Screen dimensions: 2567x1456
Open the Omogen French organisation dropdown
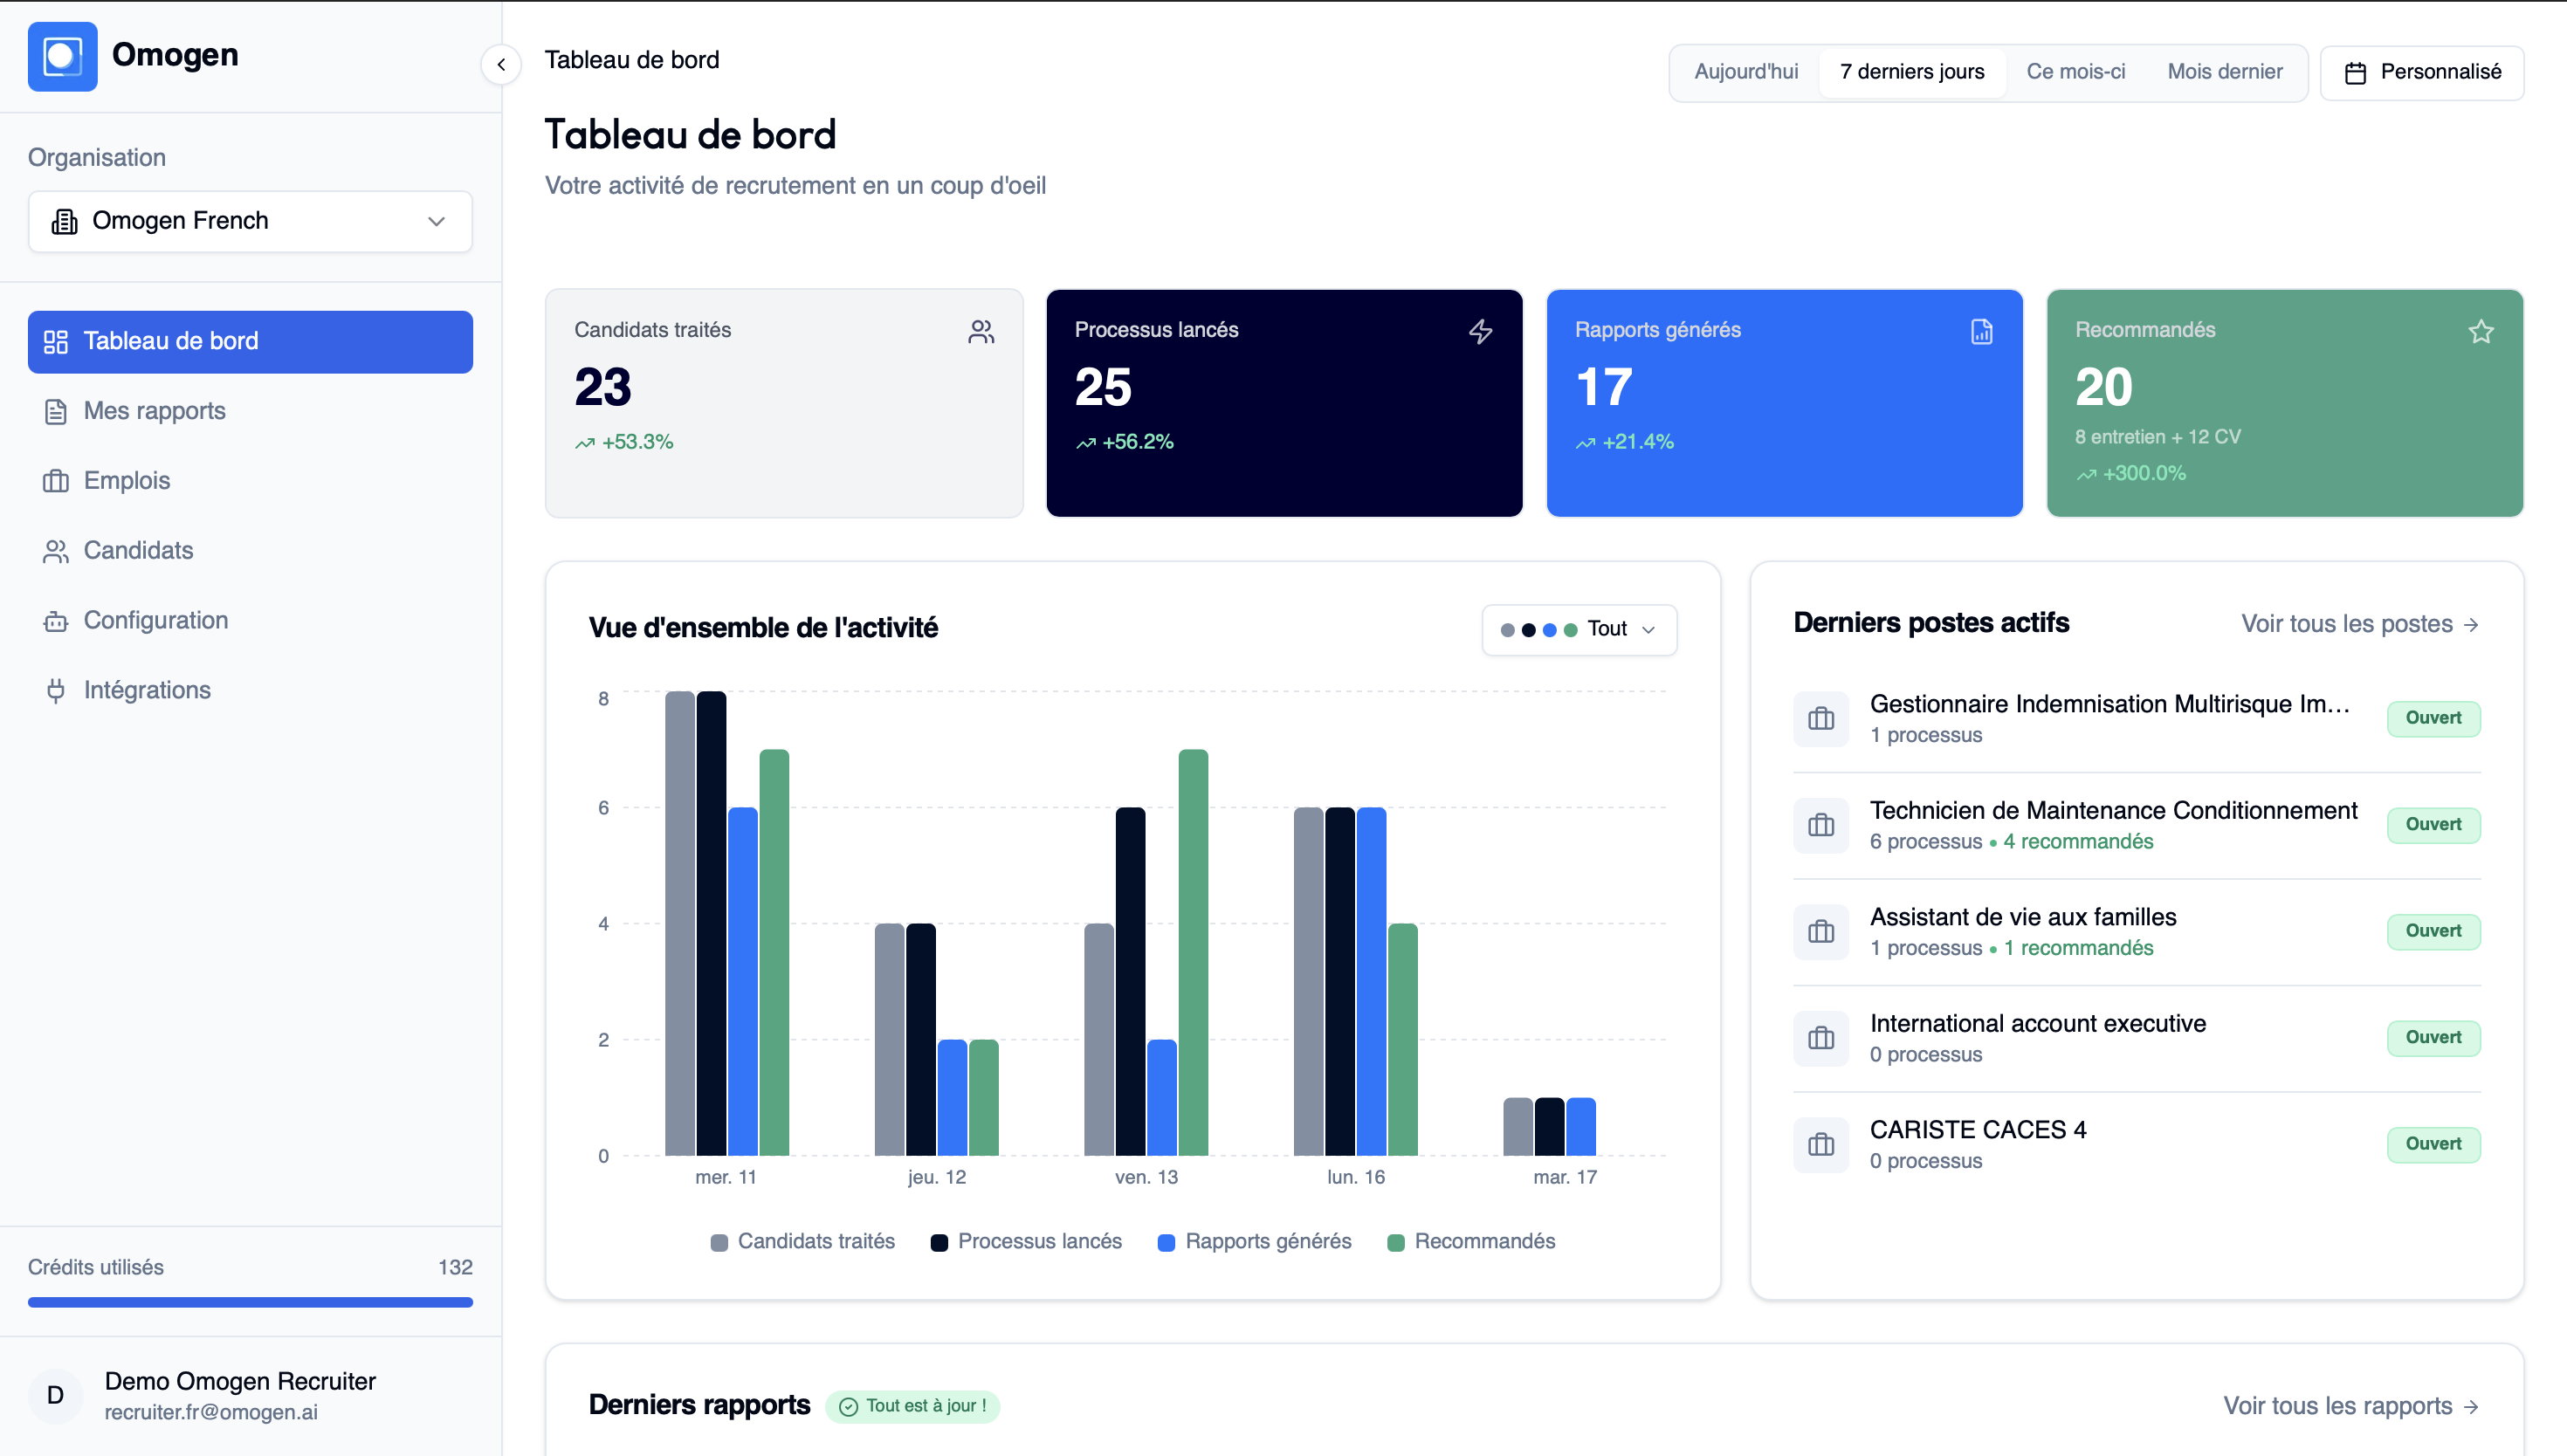[x=250, y=221]
